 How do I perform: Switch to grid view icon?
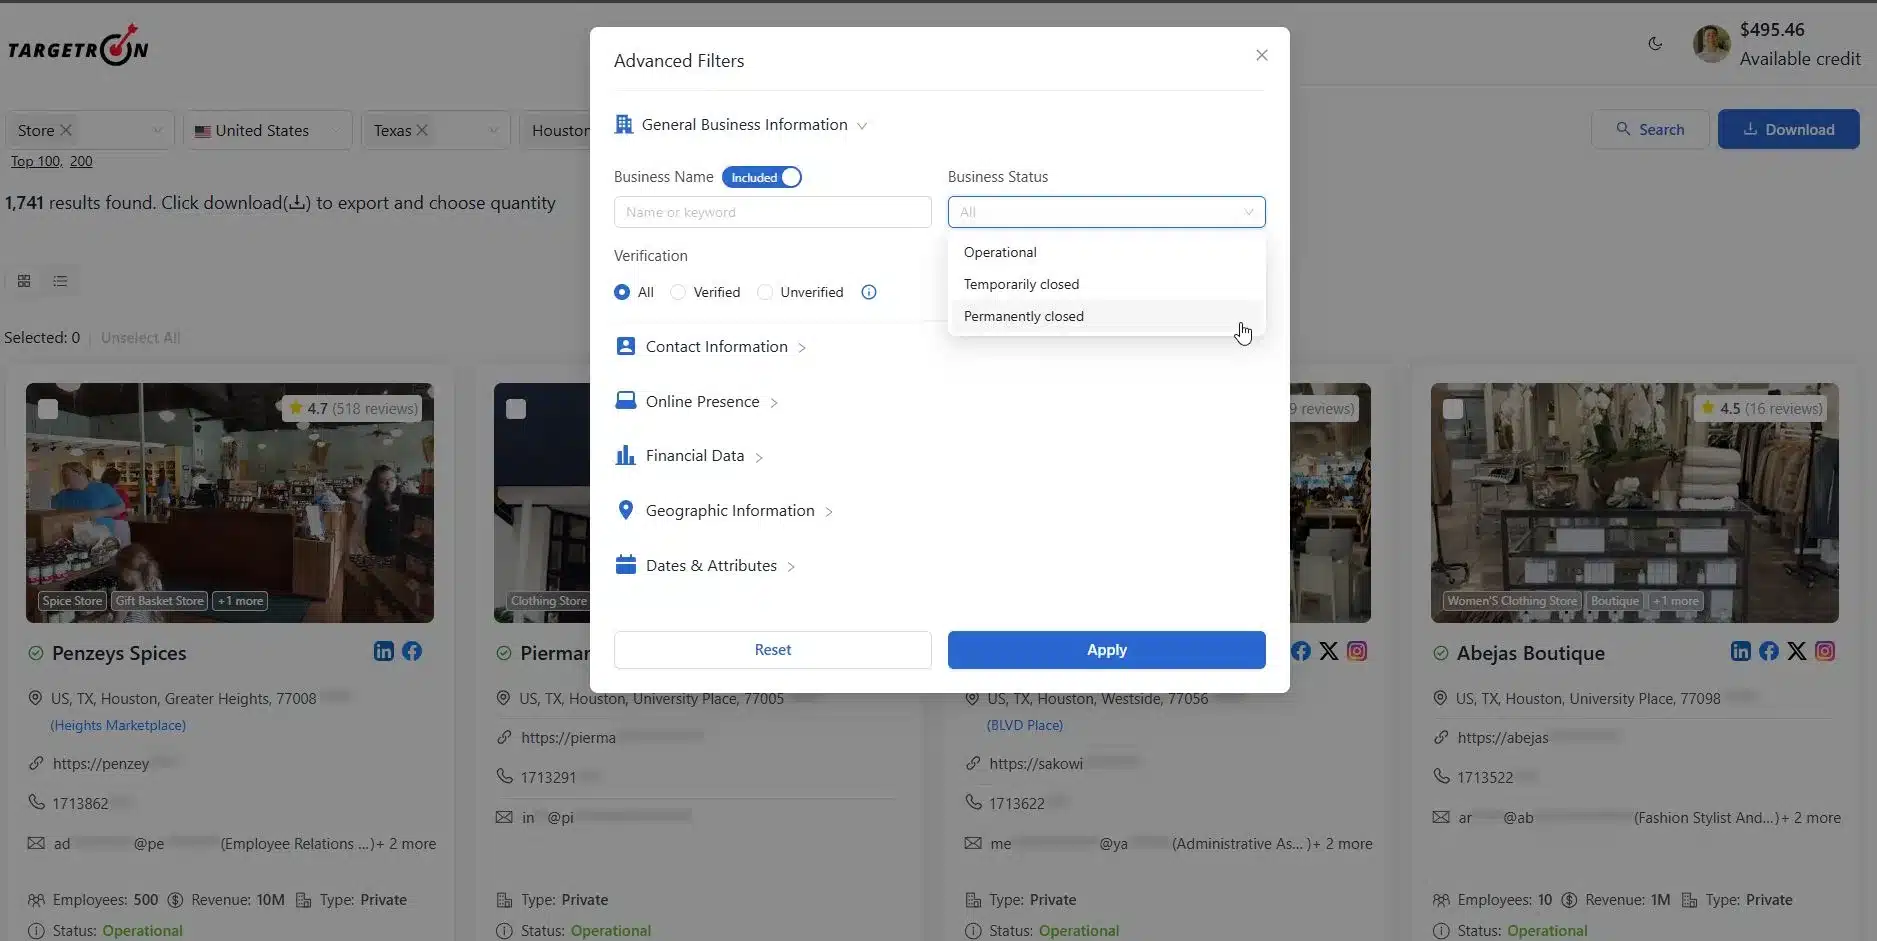click(24, 281)
